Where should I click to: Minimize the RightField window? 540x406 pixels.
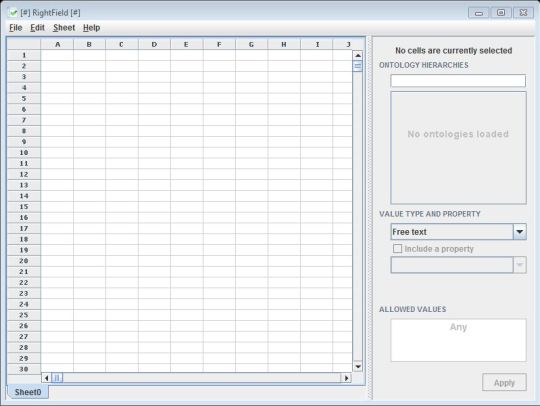point(478,13)
